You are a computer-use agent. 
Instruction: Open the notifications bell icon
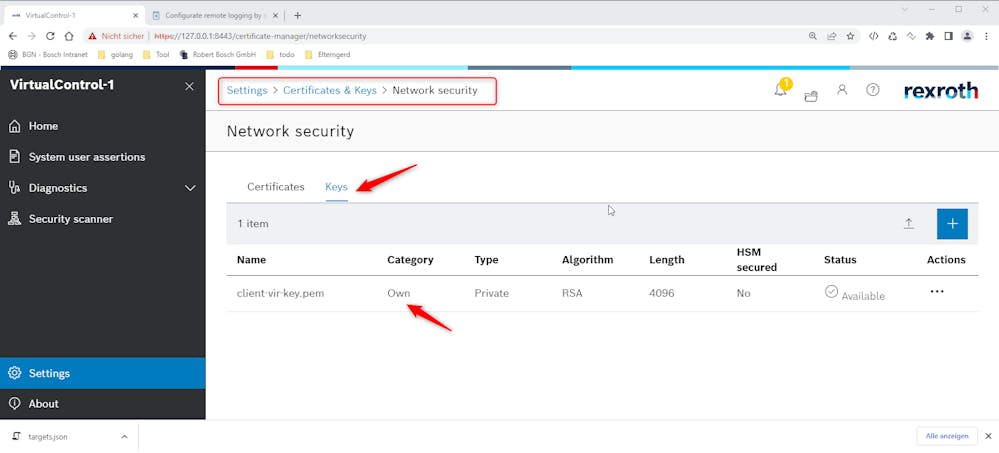780,90
